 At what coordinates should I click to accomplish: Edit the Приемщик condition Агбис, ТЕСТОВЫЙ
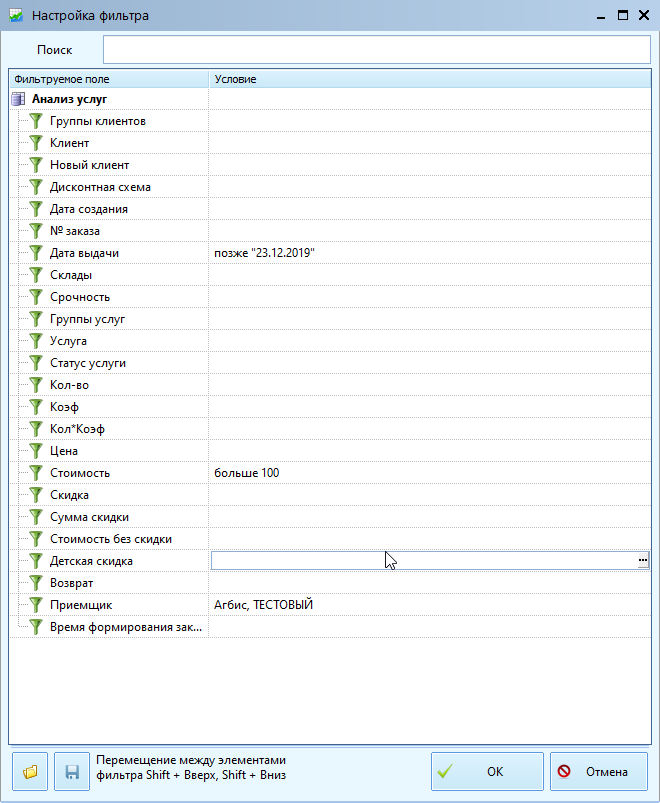[263, 605]
